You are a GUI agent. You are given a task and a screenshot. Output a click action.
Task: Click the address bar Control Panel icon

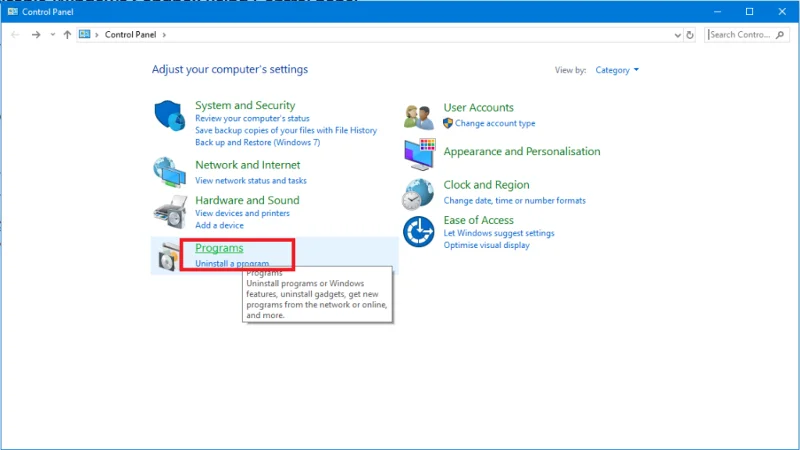point(85,34)
